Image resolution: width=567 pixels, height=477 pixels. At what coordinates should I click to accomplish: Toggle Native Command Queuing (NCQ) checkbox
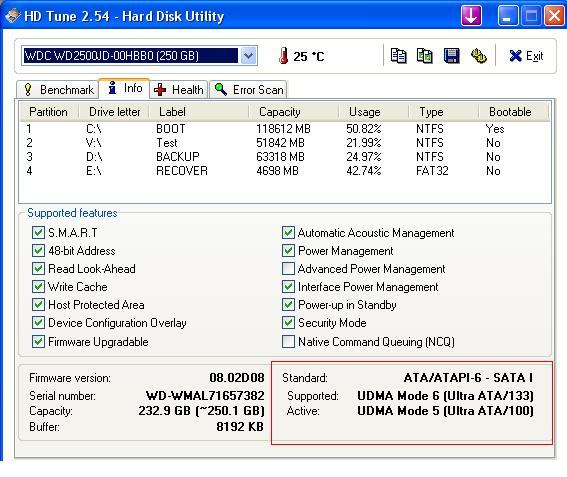tap(288, 341)
